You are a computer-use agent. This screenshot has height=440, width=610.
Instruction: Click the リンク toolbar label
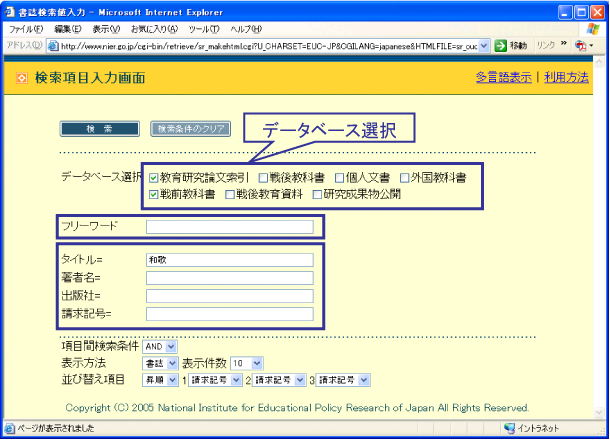coord(546,46)
